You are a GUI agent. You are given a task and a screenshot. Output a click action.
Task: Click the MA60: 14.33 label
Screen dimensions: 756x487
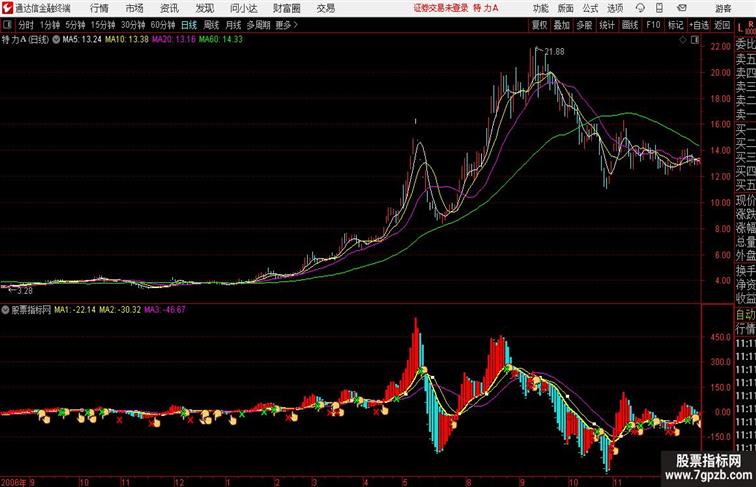pos(221,40)
